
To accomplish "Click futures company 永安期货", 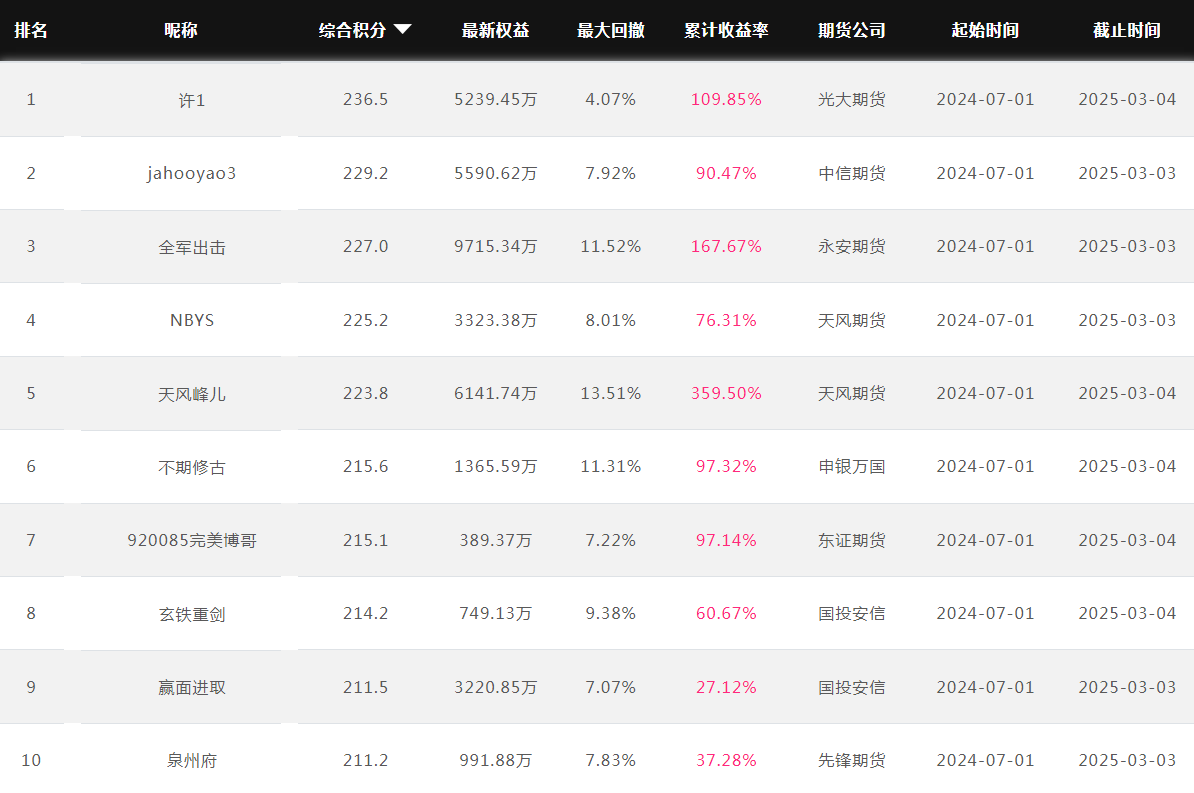I will 852,247.
